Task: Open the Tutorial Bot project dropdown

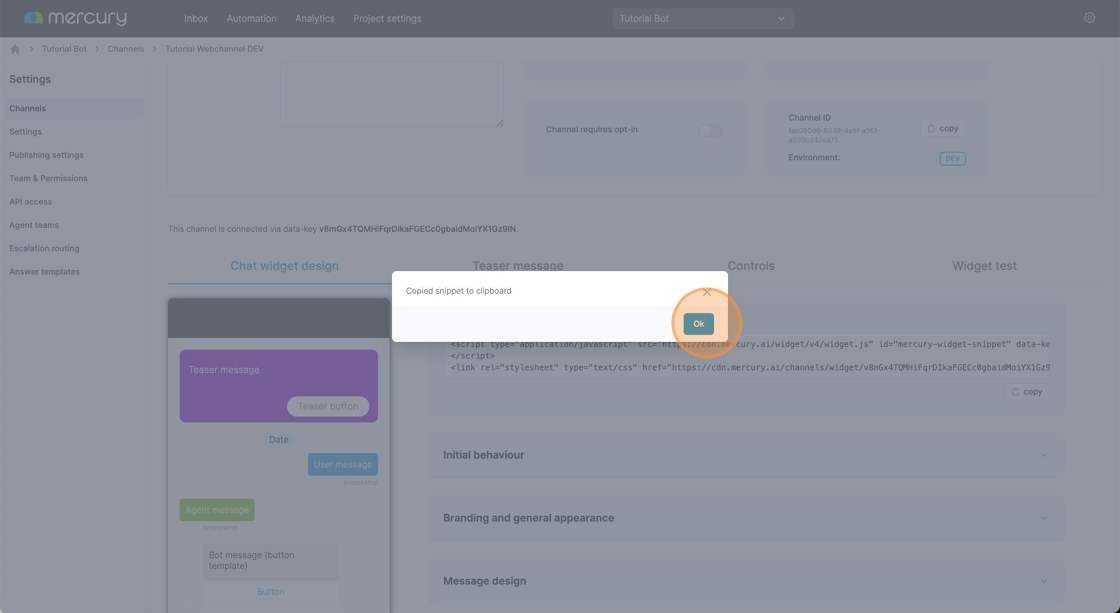Action: coord(703,19)
